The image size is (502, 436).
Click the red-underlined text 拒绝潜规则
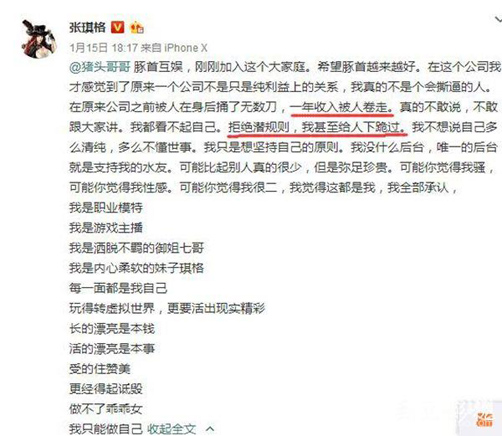(x=259, y=127)
